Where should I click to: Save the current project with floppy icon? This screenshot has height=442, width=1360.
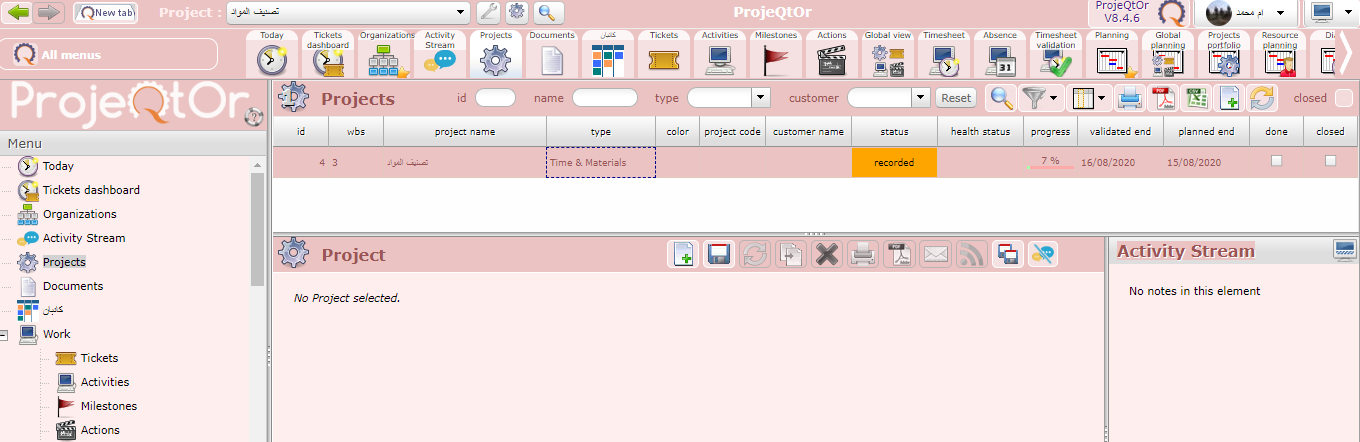(717, 255)
